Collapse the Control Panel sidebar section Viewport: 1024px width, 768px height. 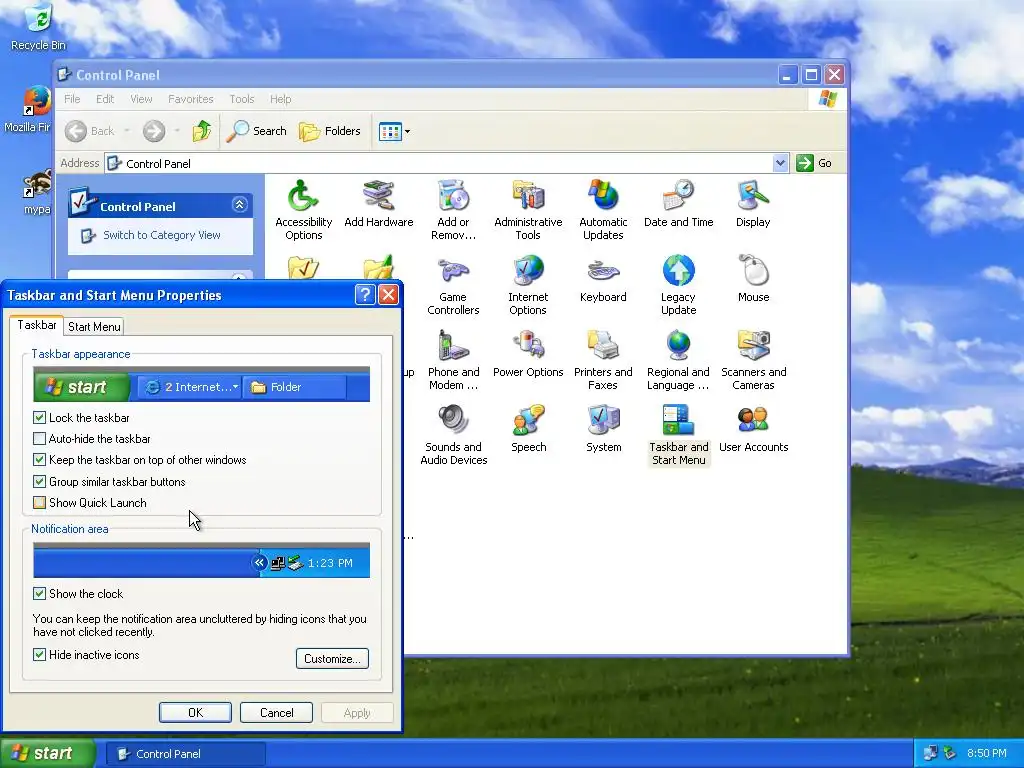click(240, 205)
